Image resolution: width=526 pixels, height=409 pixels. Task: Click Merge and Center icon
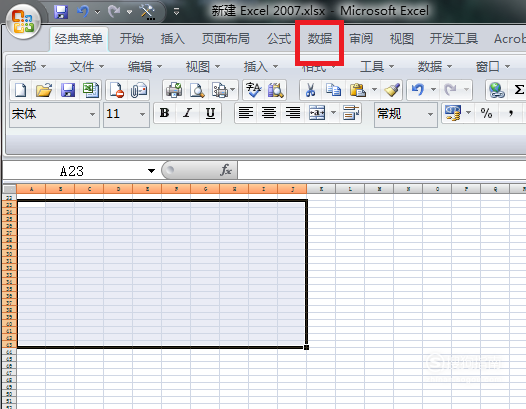(x=317, y=113)
